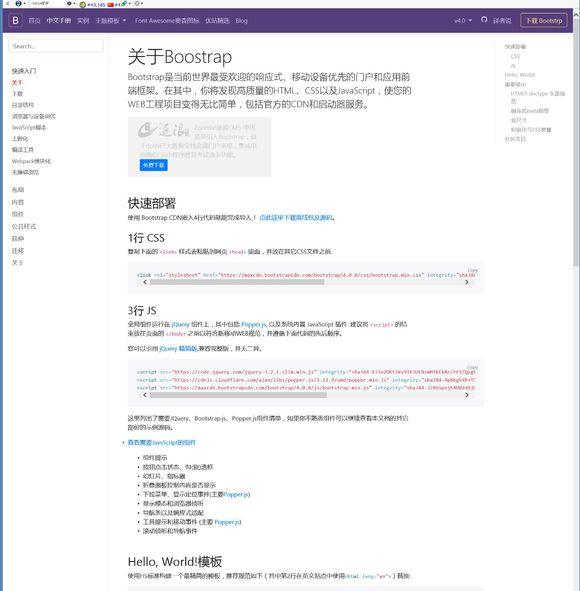580x591 pixels.
Task: Open the jQuery 精简版 link
Action: click(x=178, y=349)
